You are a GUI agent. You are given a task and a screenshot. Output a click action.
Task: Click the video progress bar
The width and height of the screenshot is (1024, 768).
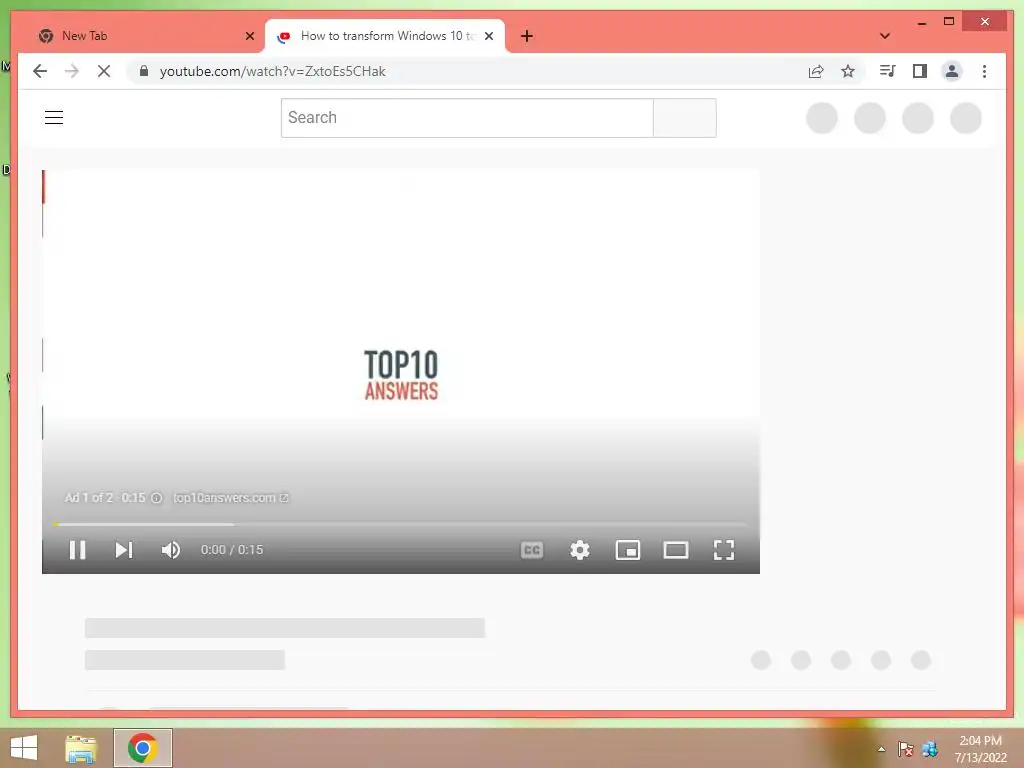[x=400, y=524]
